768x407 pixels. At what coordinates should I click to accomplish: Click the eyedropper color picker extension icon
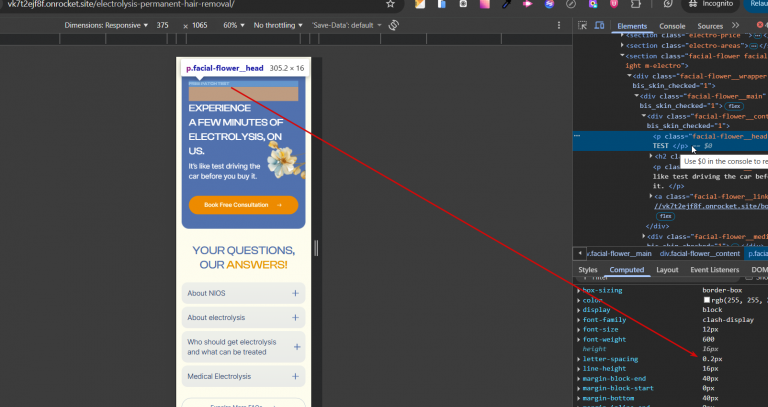tap(506, 4)
